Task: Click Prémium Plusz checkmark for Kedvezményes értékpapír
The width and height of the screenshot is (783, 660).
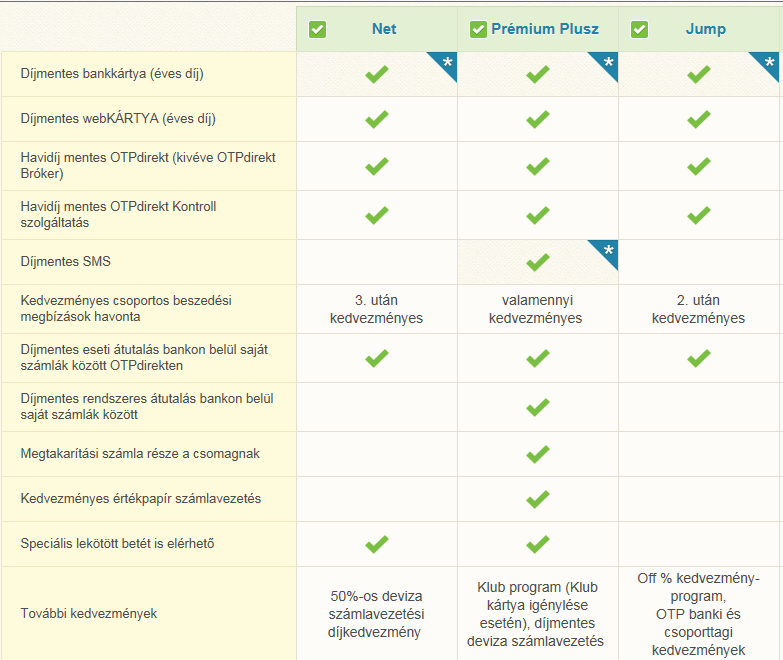Action: pyautogui.click(x=538, y=499)
